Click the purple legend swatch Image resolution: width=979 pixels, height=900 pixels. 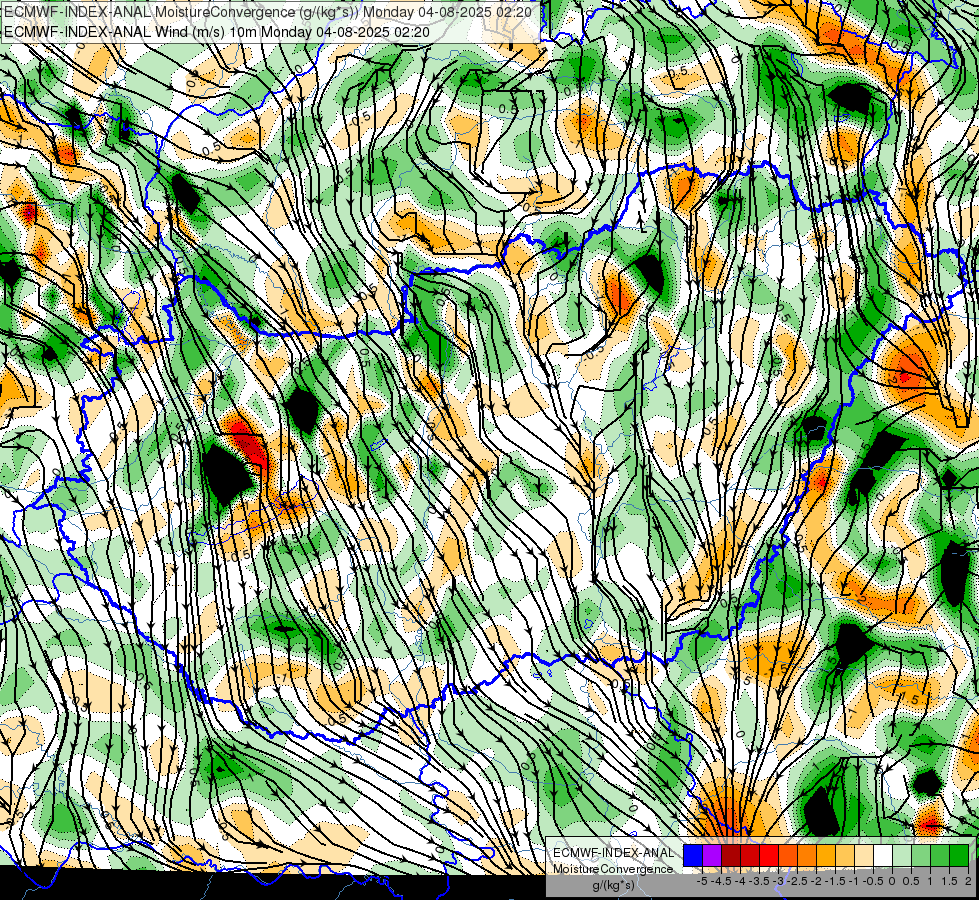(712, 856)
